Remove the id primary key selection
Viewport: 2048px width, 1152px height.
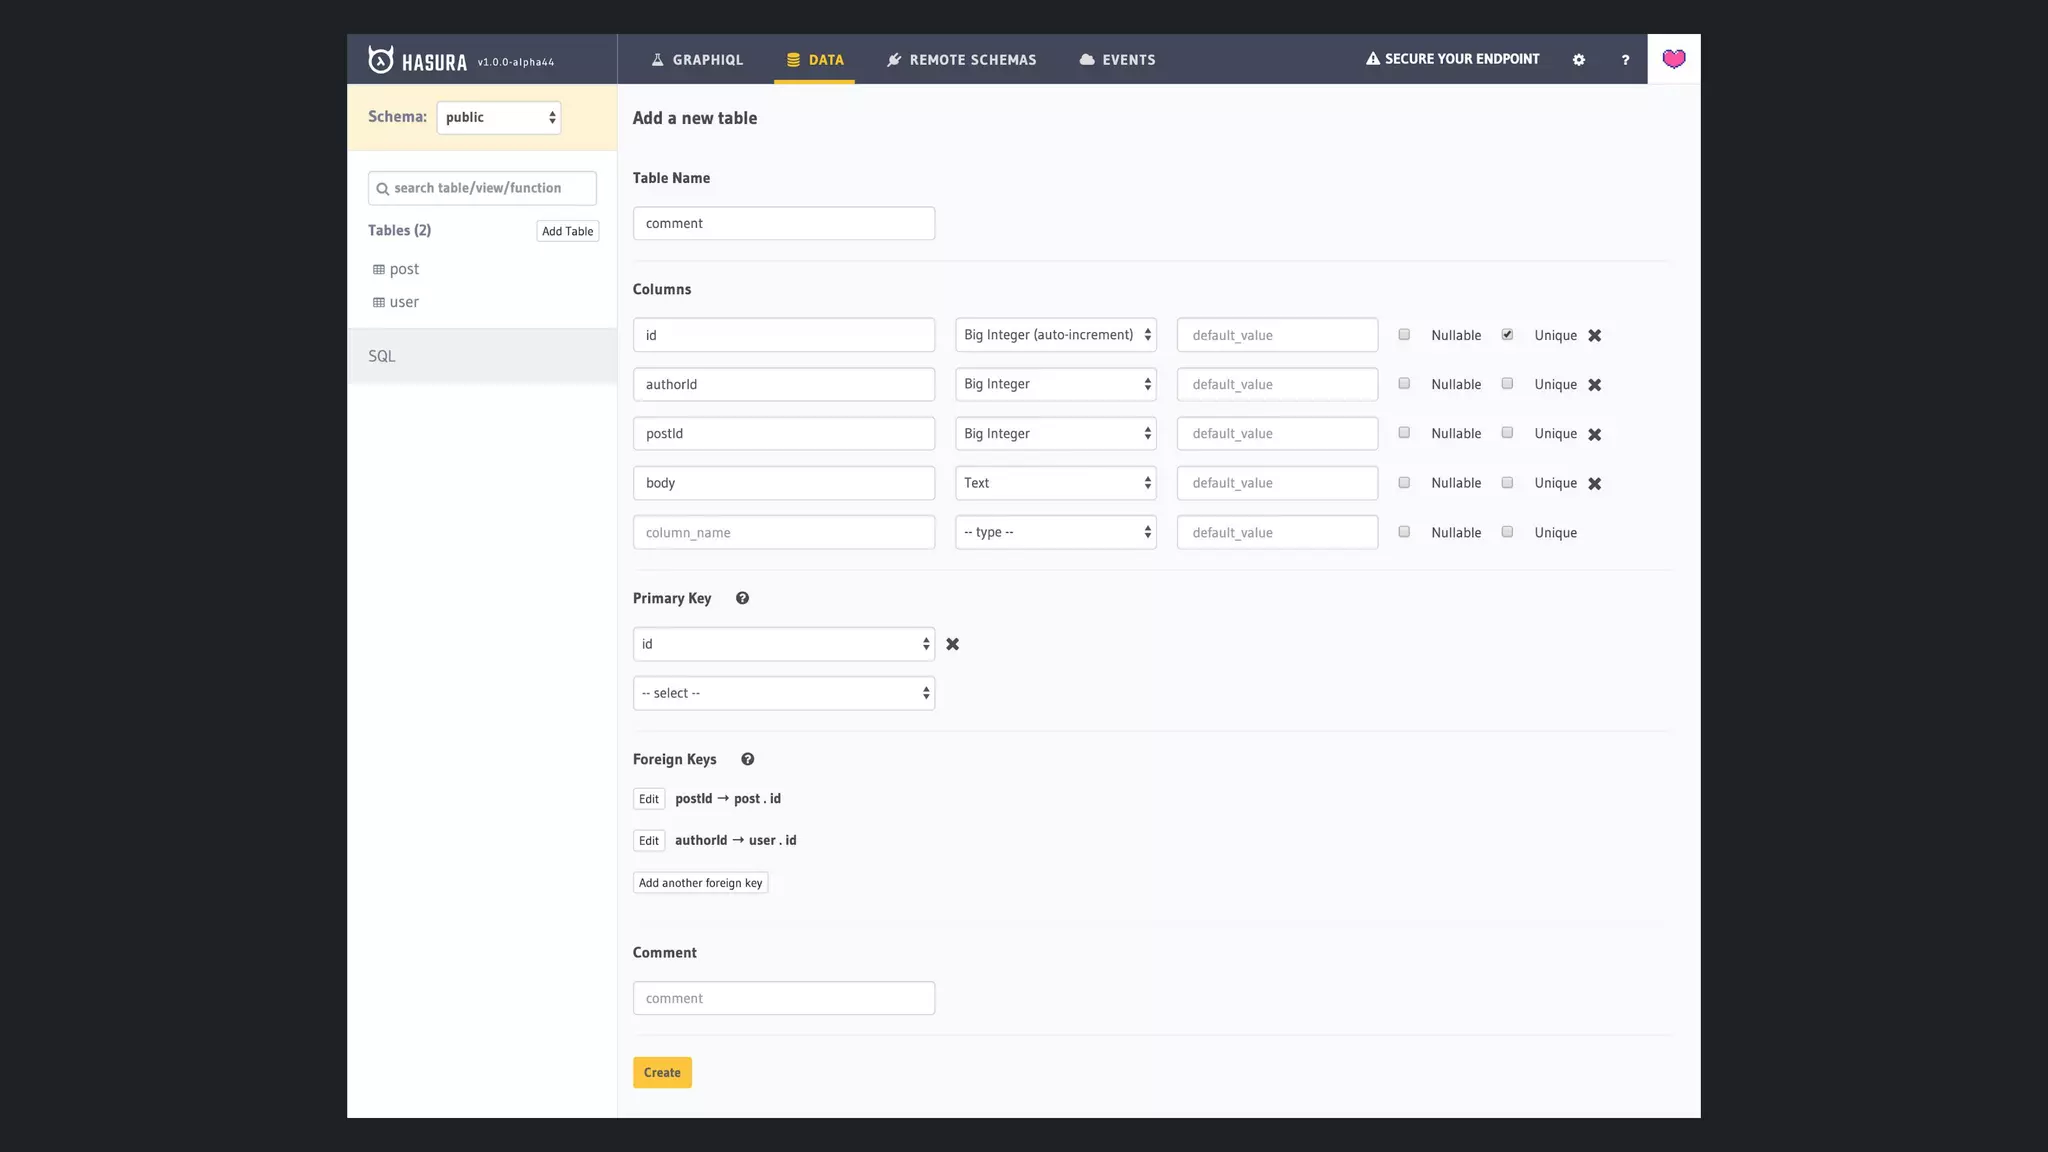[952, 645]
